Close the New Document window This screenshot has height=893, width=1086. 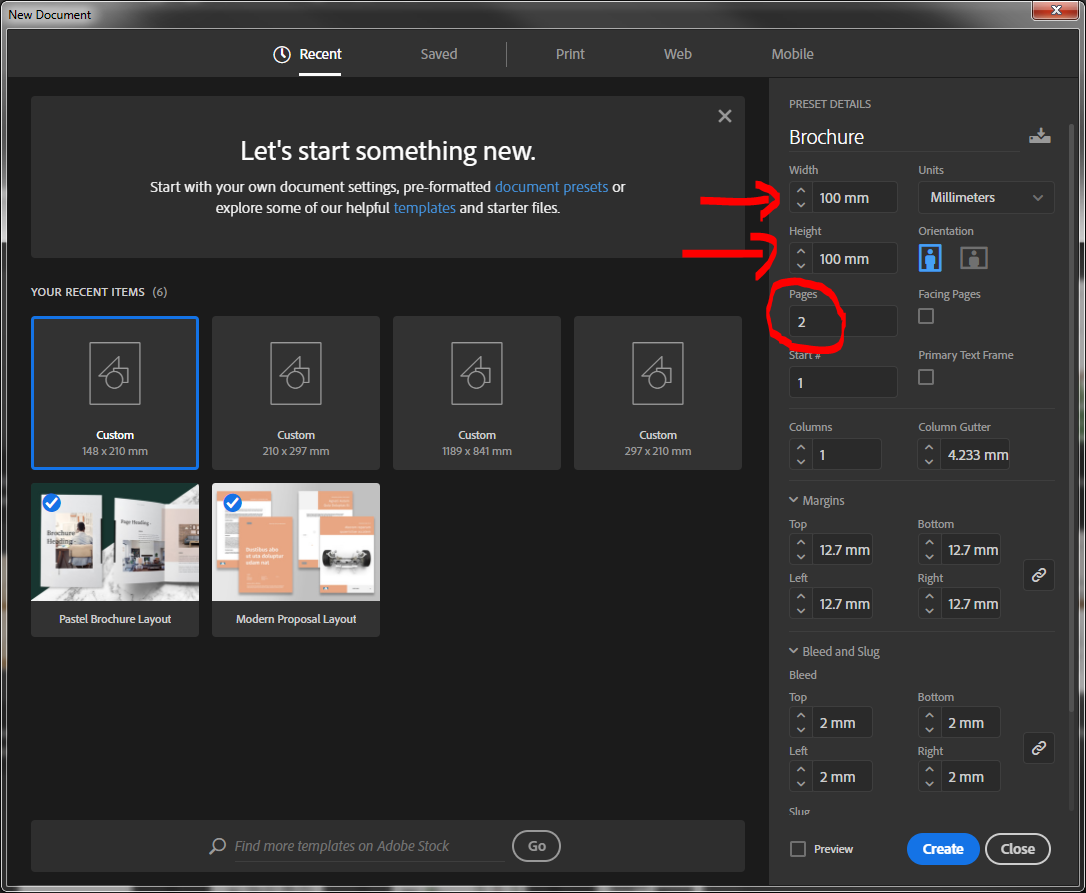click(1056, 10)
